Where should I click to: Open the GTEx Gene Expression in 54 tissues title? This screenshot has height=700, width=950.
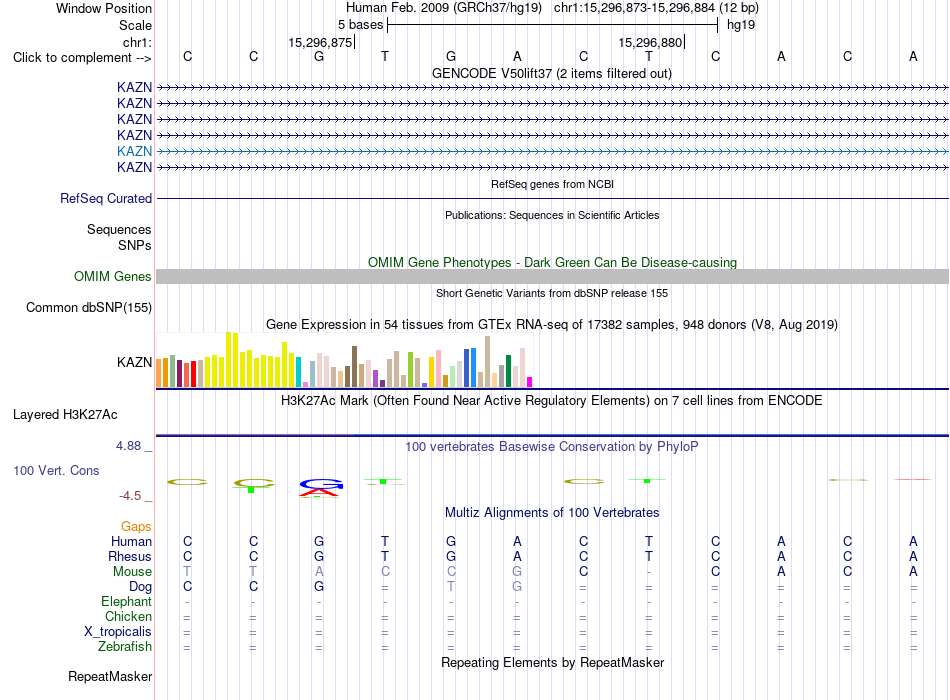552,324
